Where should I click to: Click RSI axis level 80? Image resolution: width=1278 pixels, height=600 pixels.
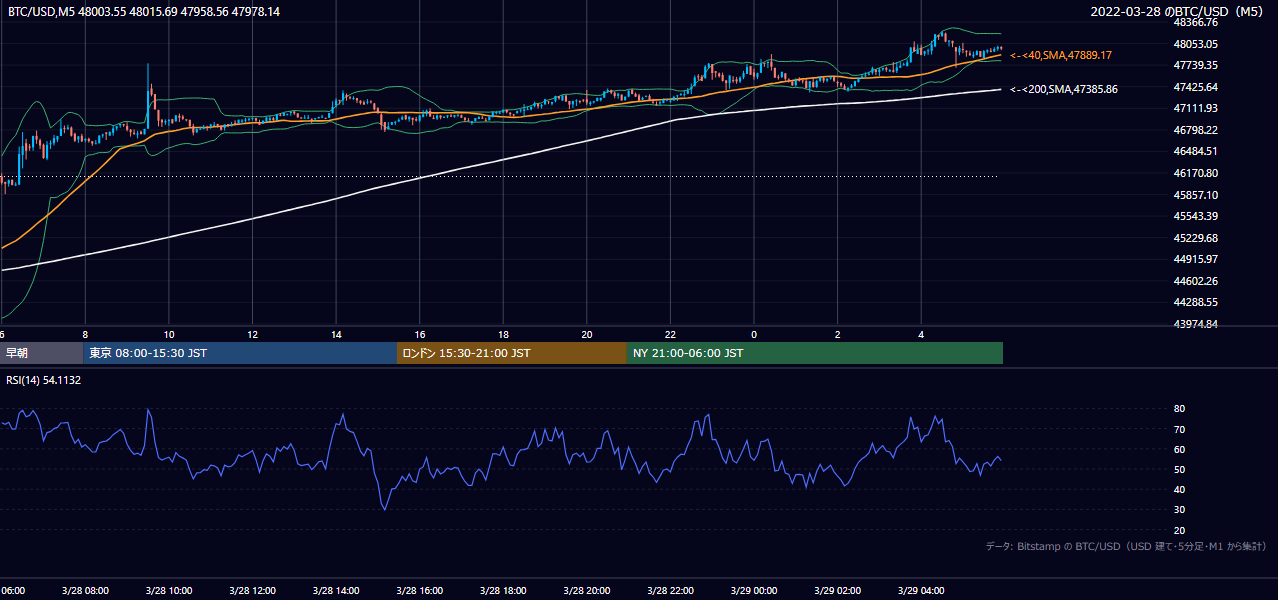[1179, 409]
